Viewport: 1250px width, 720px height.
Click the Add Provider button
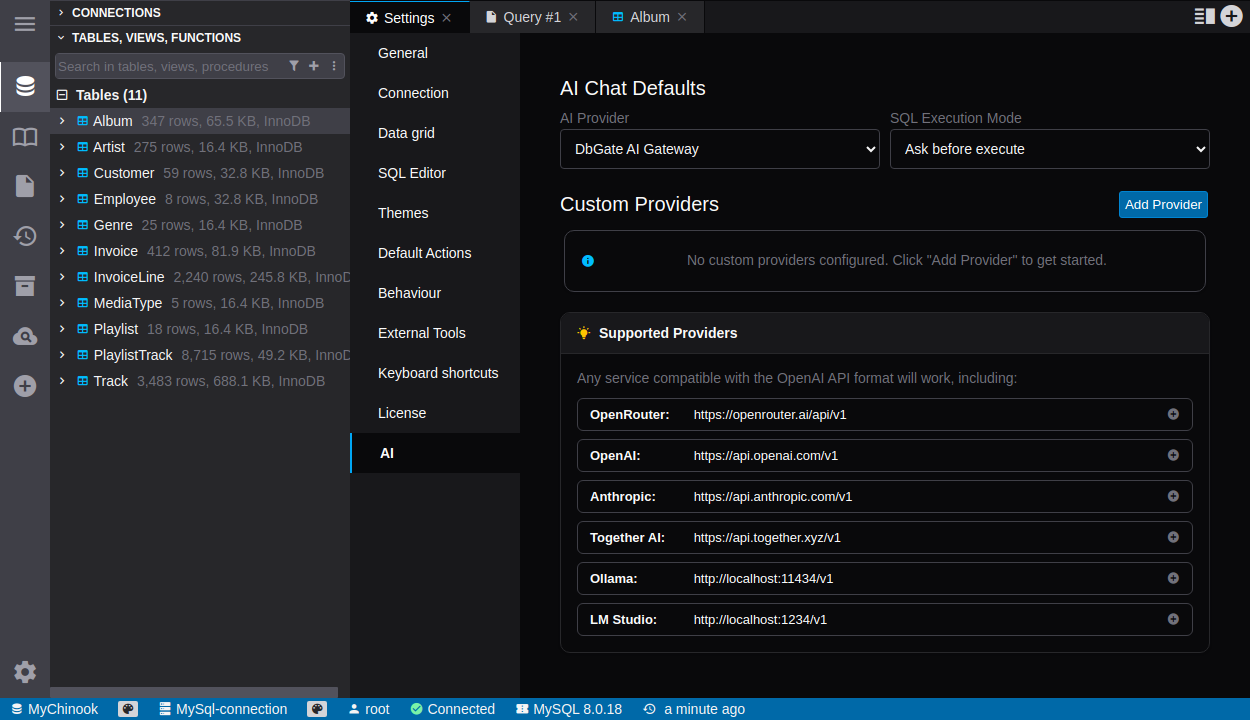1163,204
